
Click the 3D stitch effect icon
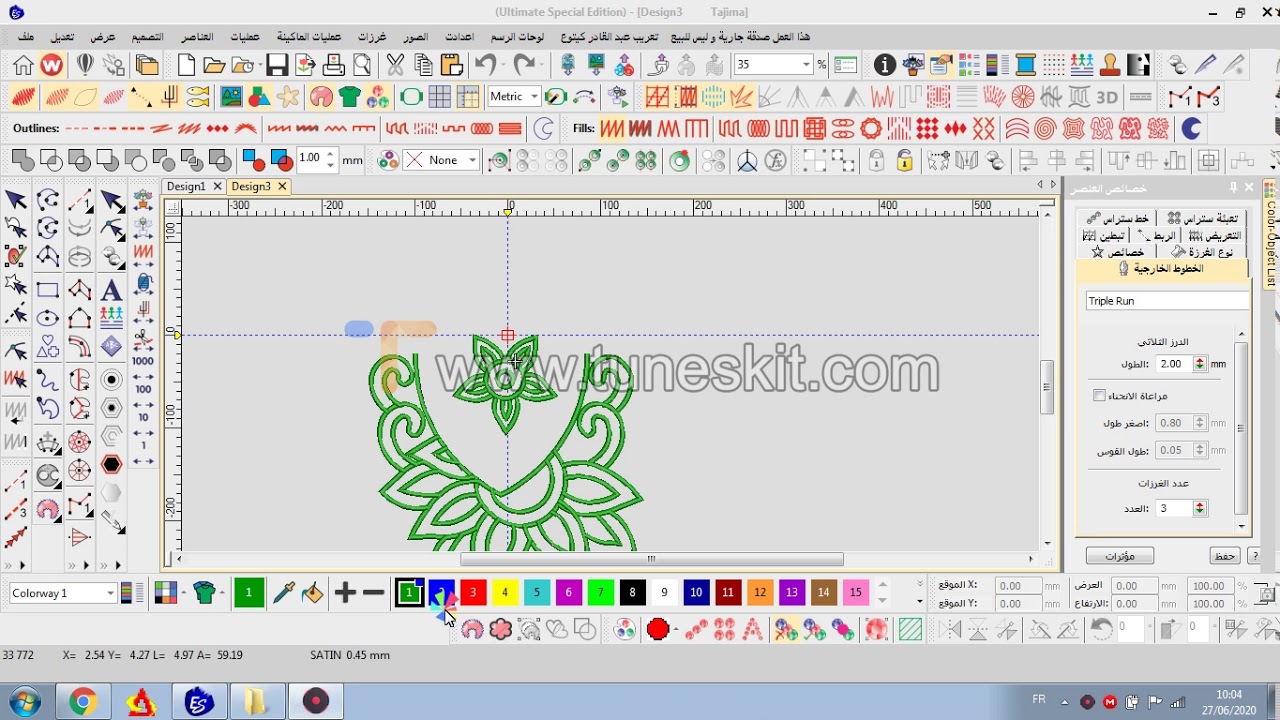point(1107,98)
